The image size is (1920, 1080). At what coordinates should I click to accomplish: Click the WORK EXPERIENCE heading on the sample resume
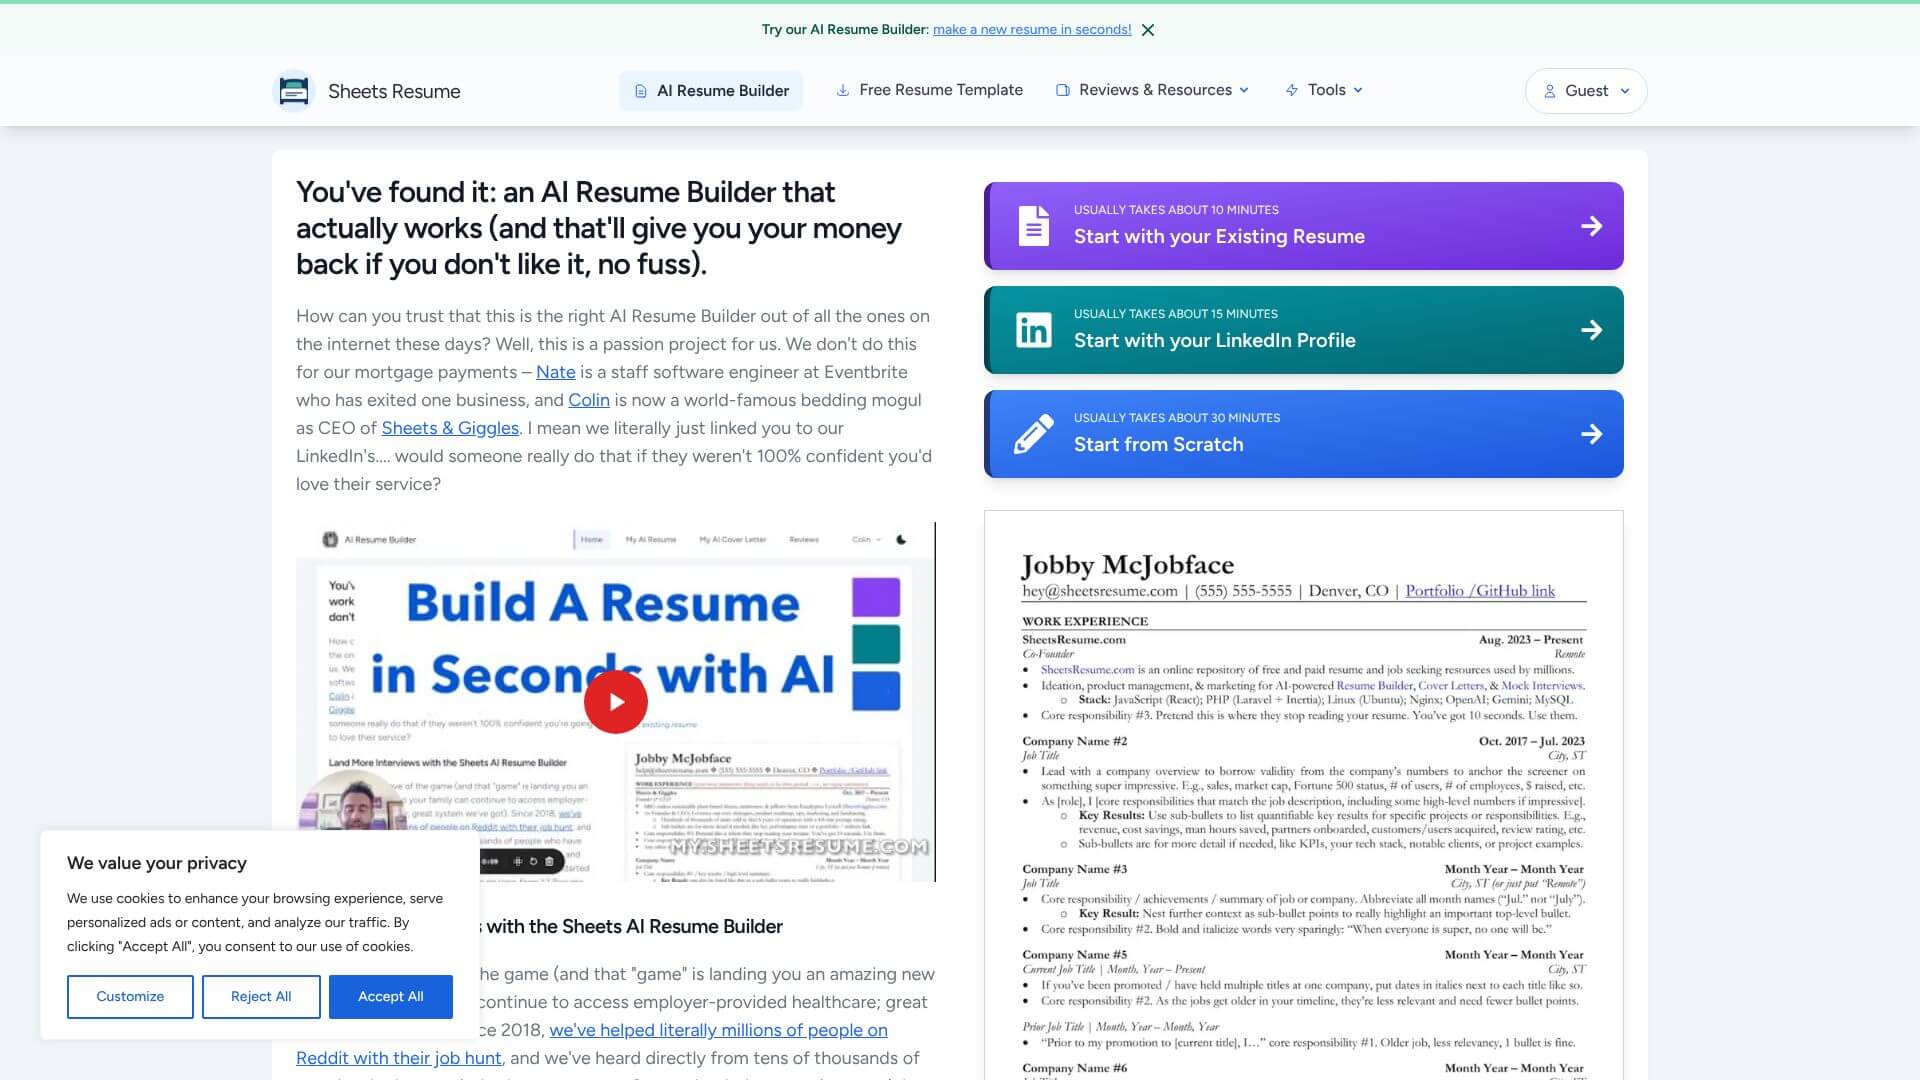click(1085, 621)
